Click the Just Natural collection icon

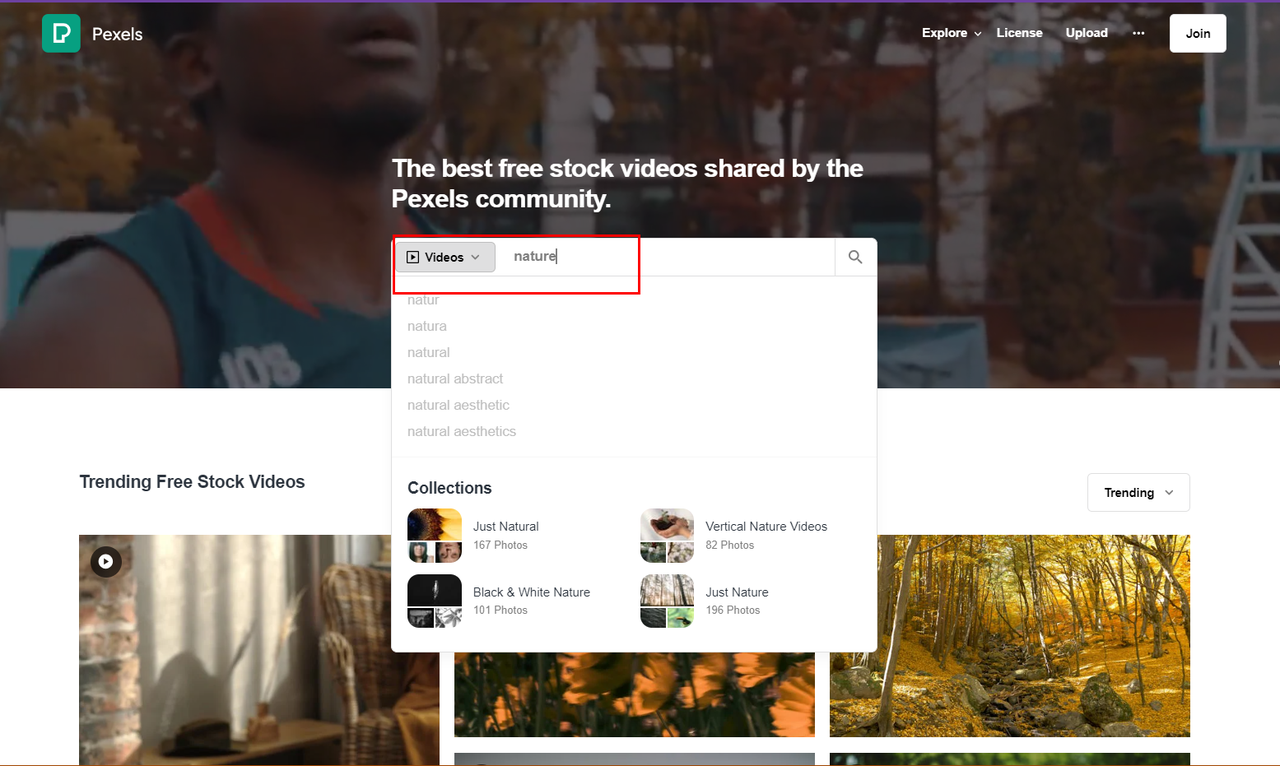tap(434, 535)
